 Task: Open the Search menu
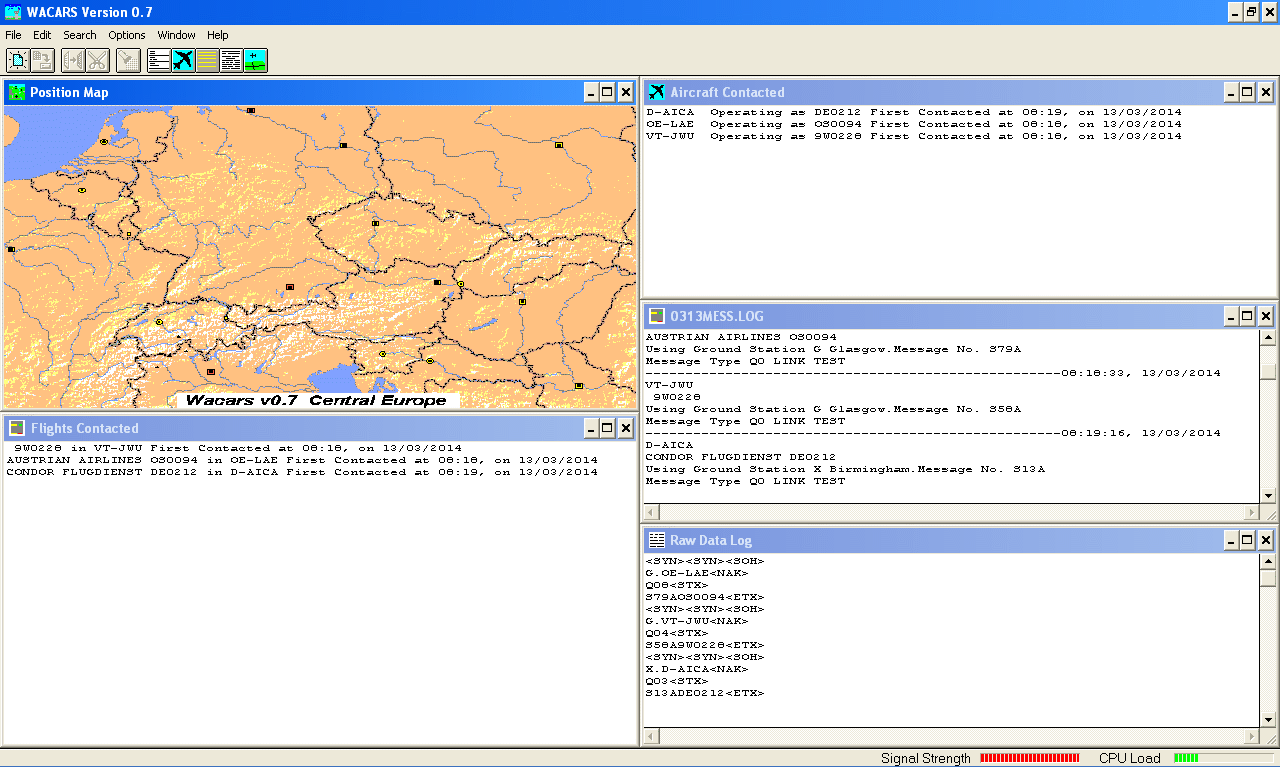coord(80,35)
